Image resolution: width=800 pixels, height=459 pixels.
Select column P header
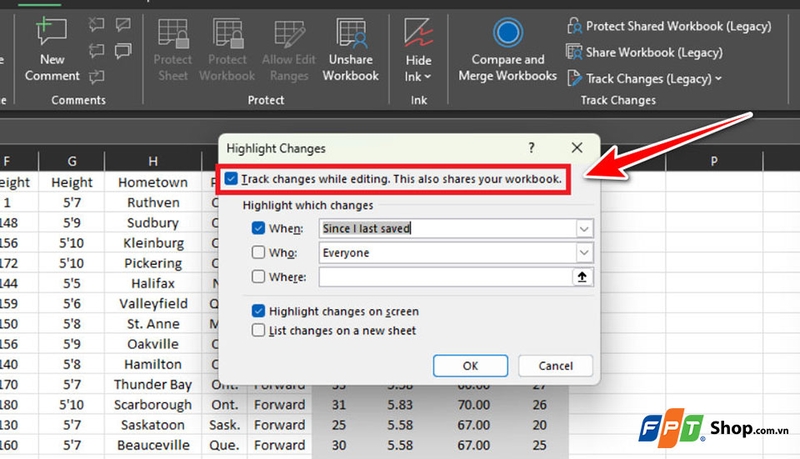pos(714,161)
